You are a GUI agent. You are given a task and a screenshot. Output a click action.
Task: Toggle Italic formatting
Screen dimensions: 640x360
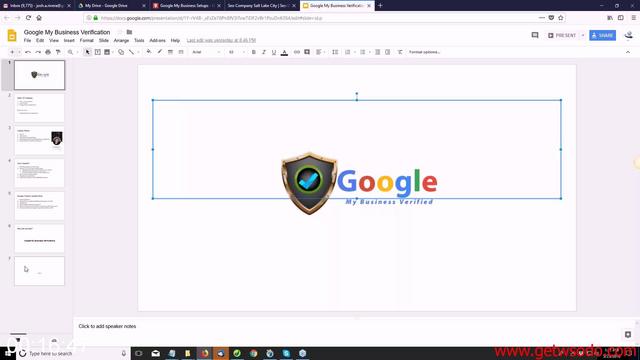pyautogui.click(x=264, y=52)
